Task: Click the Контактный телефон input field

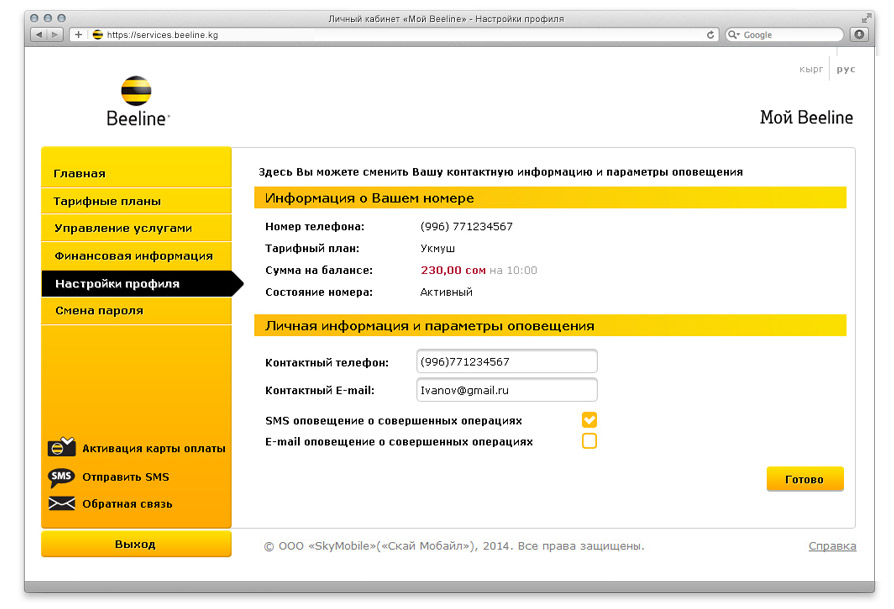Action: tap(507, 362)
